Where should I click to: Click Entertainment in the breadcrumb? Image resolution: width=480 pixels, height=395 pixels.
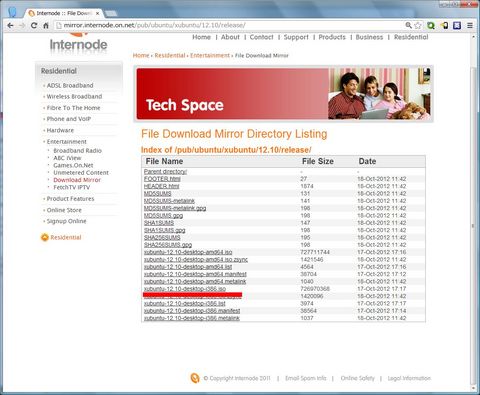(x=210, y=55)
